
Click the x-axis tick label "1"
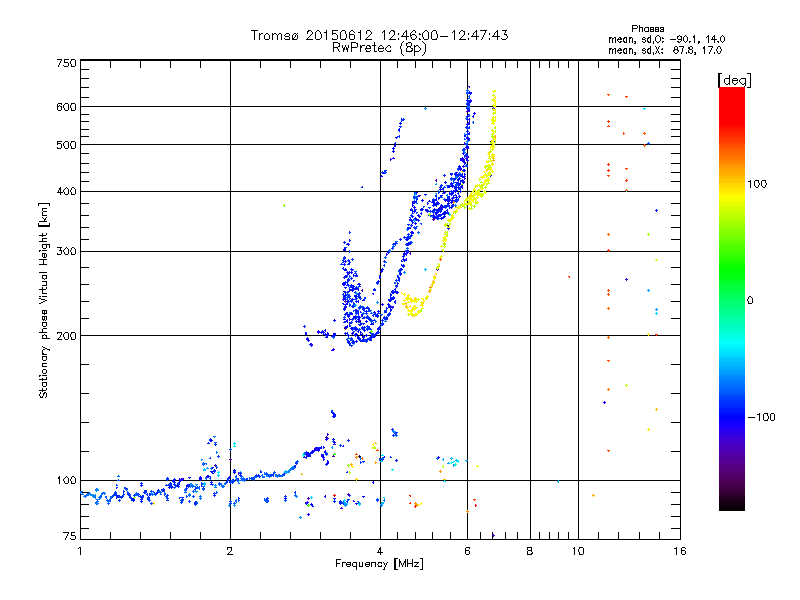tap(80, 551)
